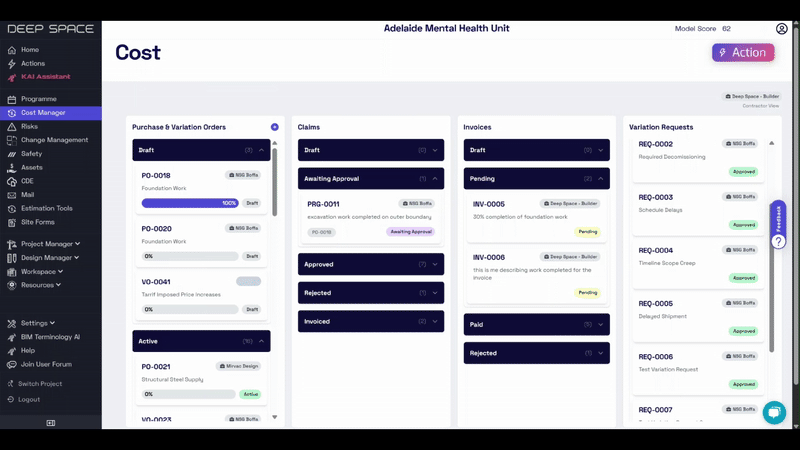Open the user profile icon
Screen dimensions: 800x450
(781, 29)
